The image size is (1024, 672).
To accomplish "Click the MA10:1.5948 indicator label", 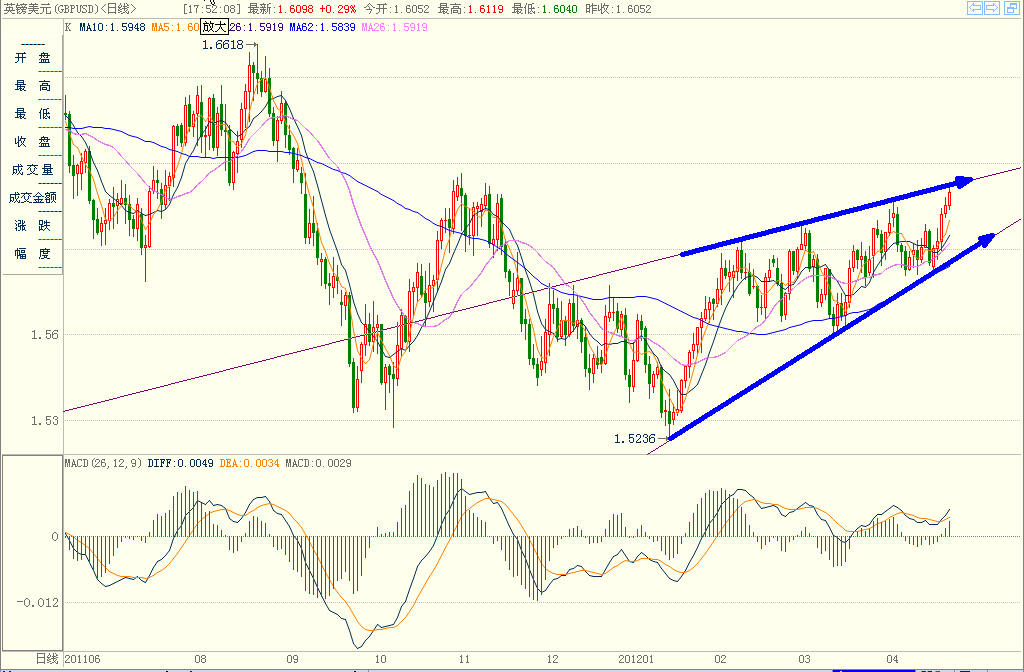I will [112, 27].
